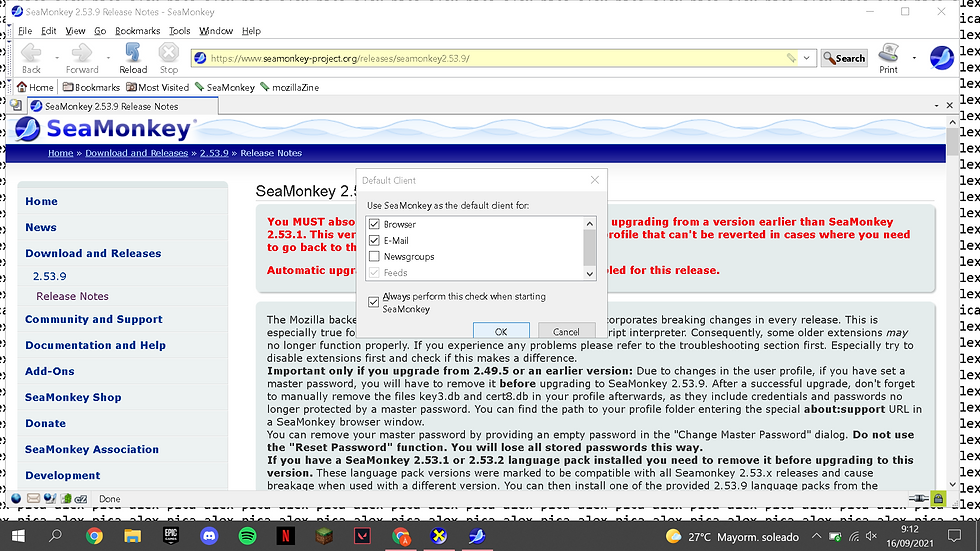Screen dimensions: 980x551
Task: Open the Home bookmark toolbar button
Action: (35, 87)
